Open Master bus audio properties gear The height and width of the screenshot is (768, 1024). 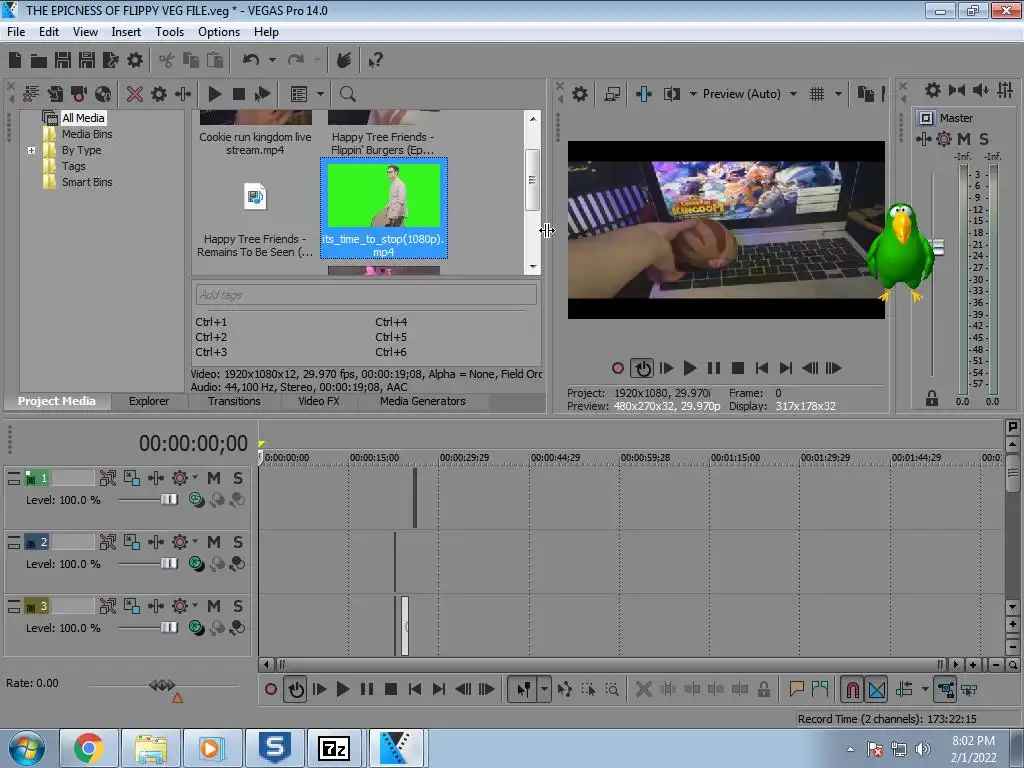(933, 90)
